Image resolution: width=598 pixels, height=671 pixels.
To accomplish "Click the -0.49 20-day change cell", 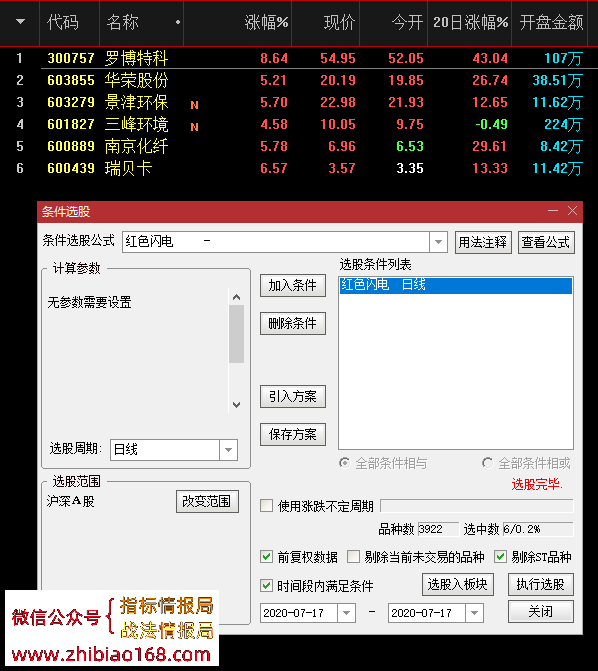I will click(491, 124).
